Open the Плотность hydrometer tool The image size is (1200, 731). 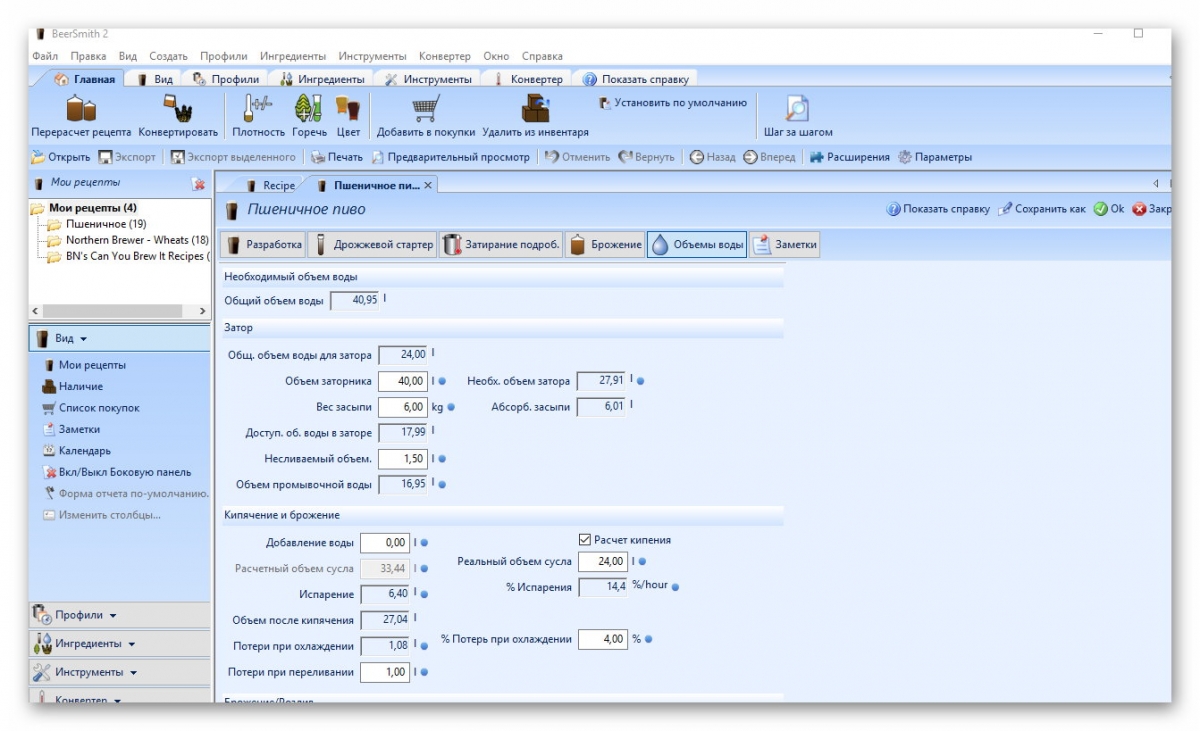tap(258, 115)
